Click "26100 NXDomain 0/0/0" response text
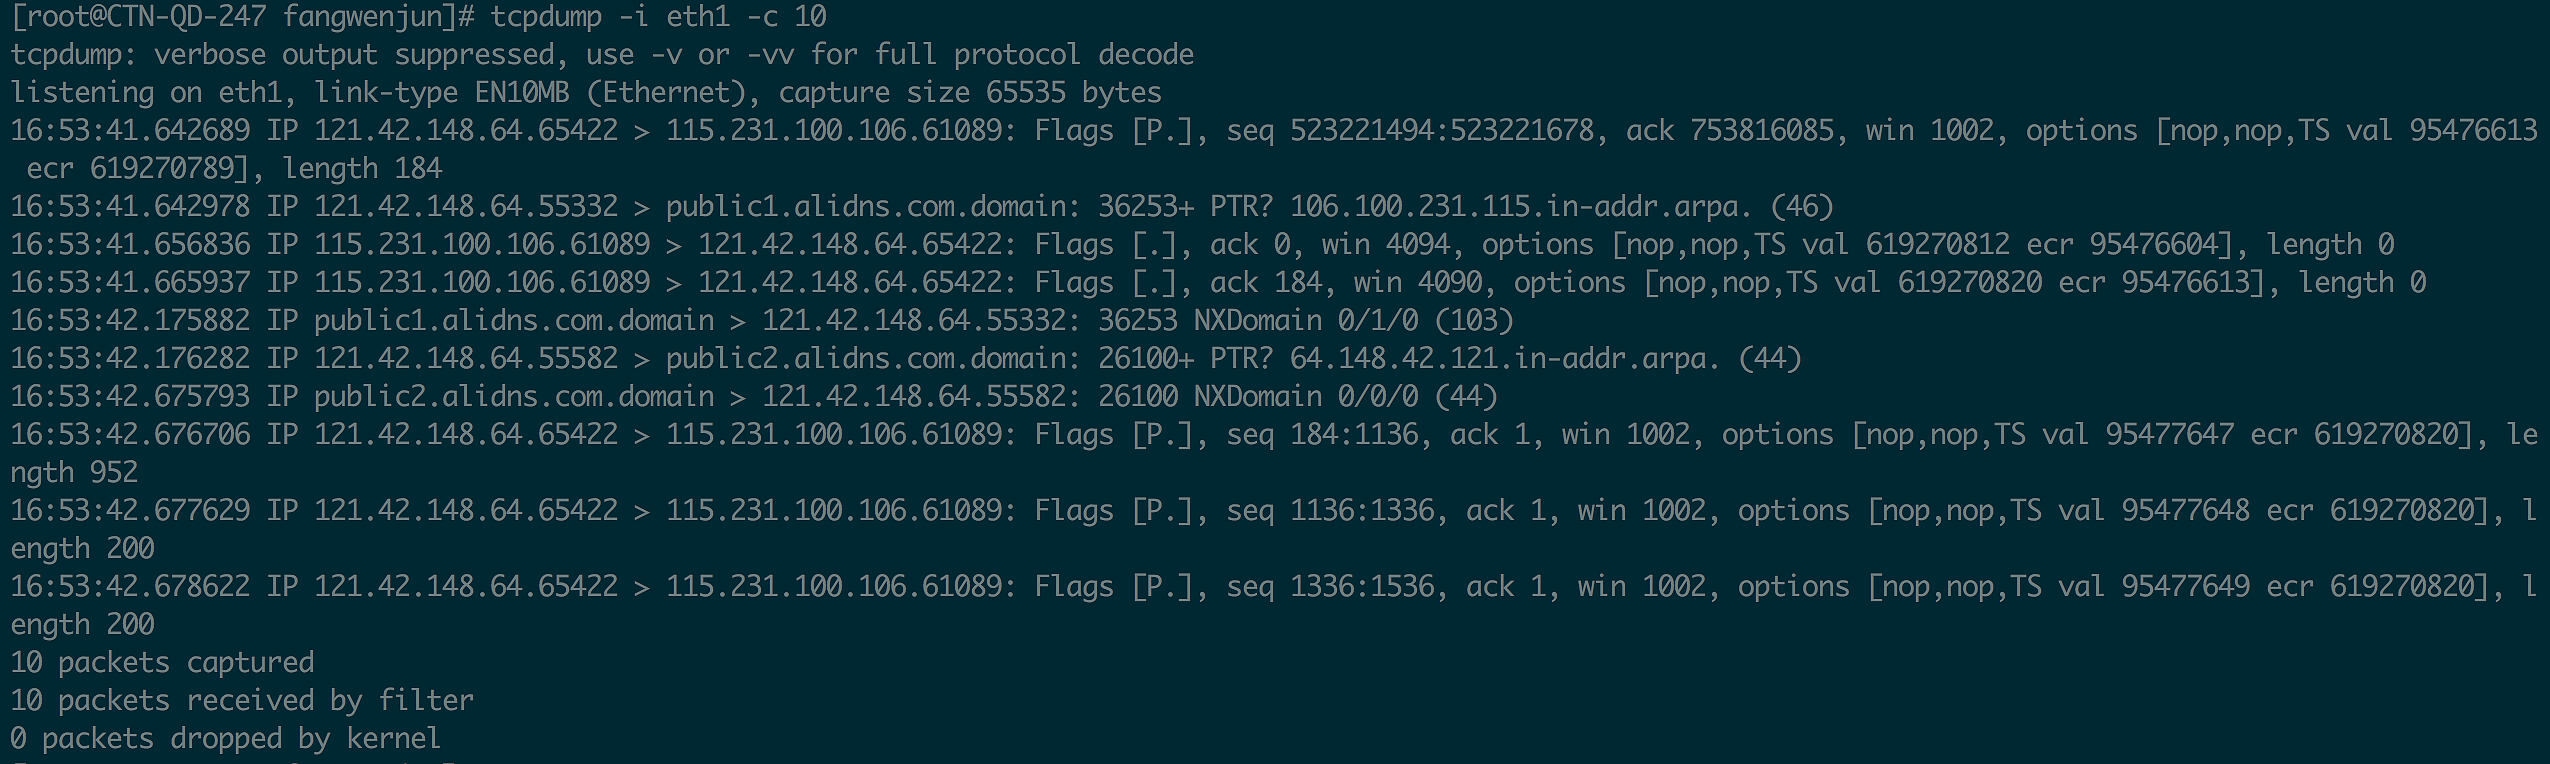 click(x=1258, y=396)
